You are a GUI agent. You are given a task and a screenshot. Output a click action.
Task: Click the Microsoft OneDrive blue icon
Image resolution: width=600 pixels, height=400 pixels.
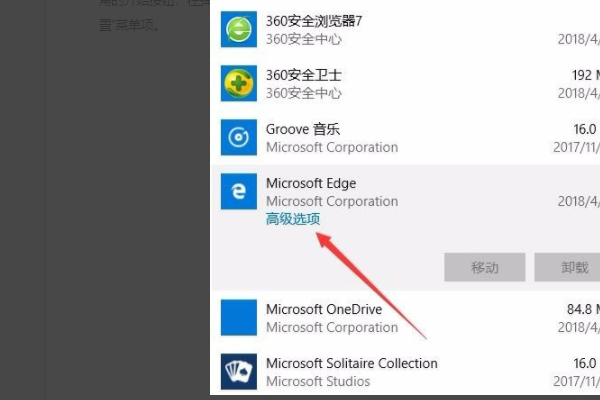(x=239, y=317)
